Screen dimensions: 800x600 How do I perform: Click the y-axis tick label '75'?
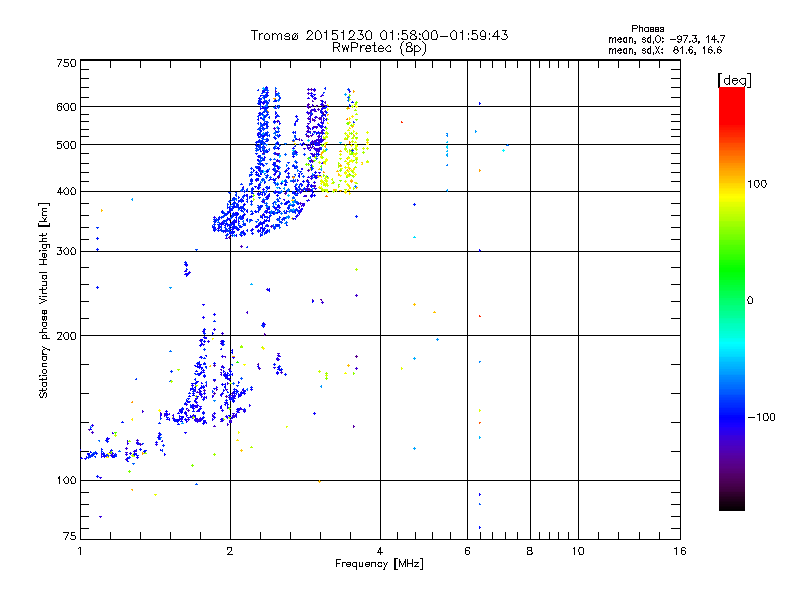tap(70, 536)
